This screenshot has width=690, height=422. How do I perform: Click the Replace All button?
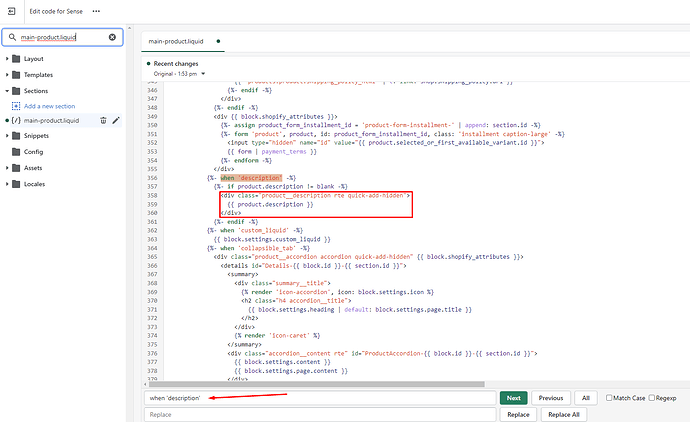(x=564, y=414)
